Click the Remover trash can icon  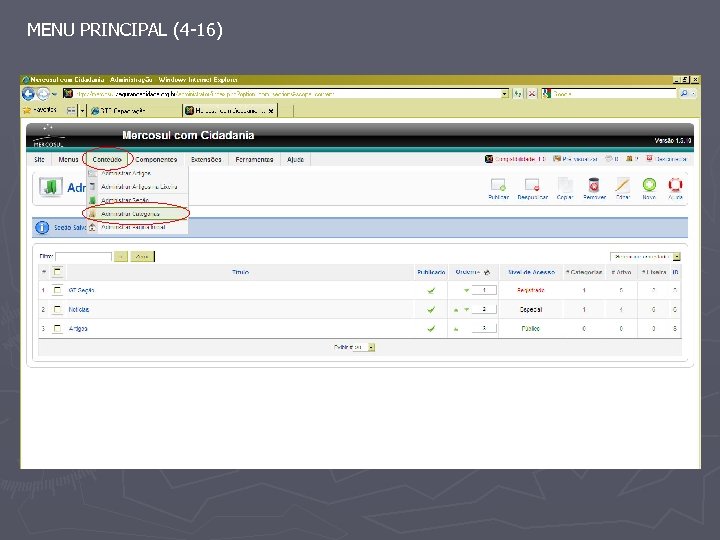[x=594, y=185]
